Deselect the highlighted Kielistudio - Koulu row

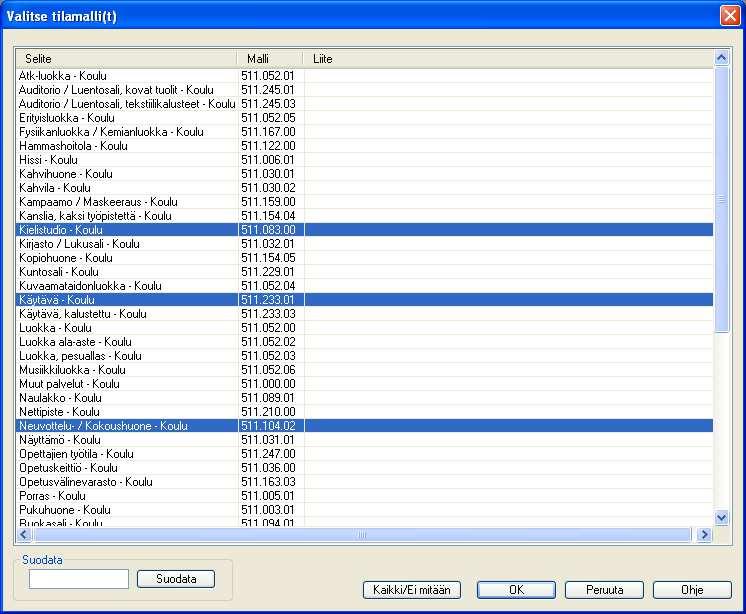(364, 230)
